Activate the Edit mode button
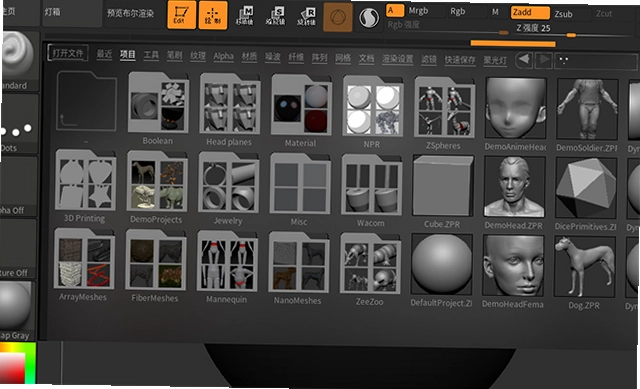 181,15
